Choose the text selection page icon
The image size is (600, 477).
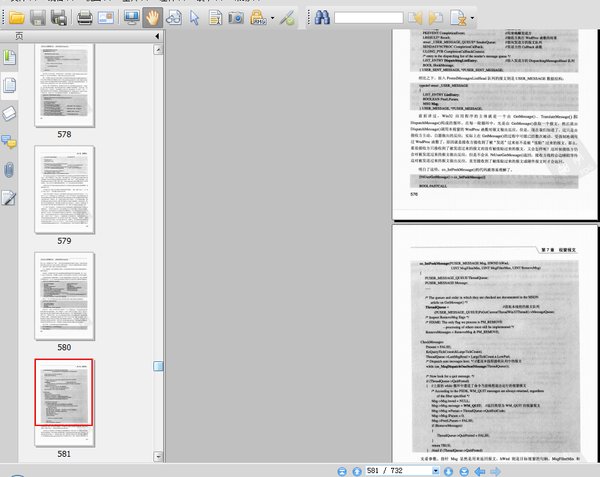pyautogui.click(x=215, y=18)
